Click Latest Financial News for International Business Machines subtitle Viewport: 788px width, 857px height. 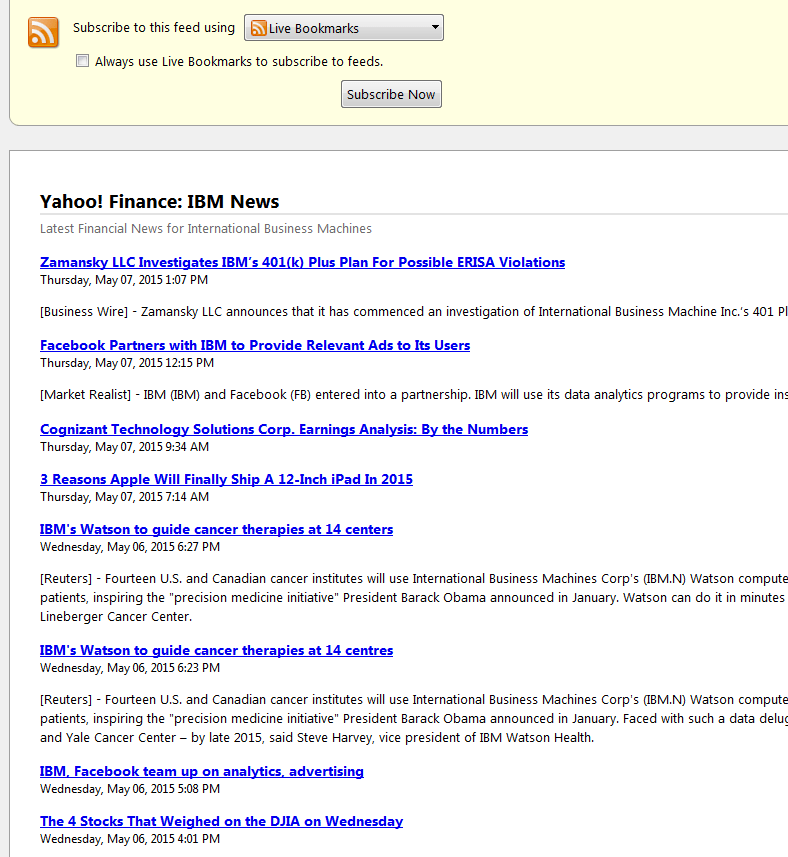(205, 228)
